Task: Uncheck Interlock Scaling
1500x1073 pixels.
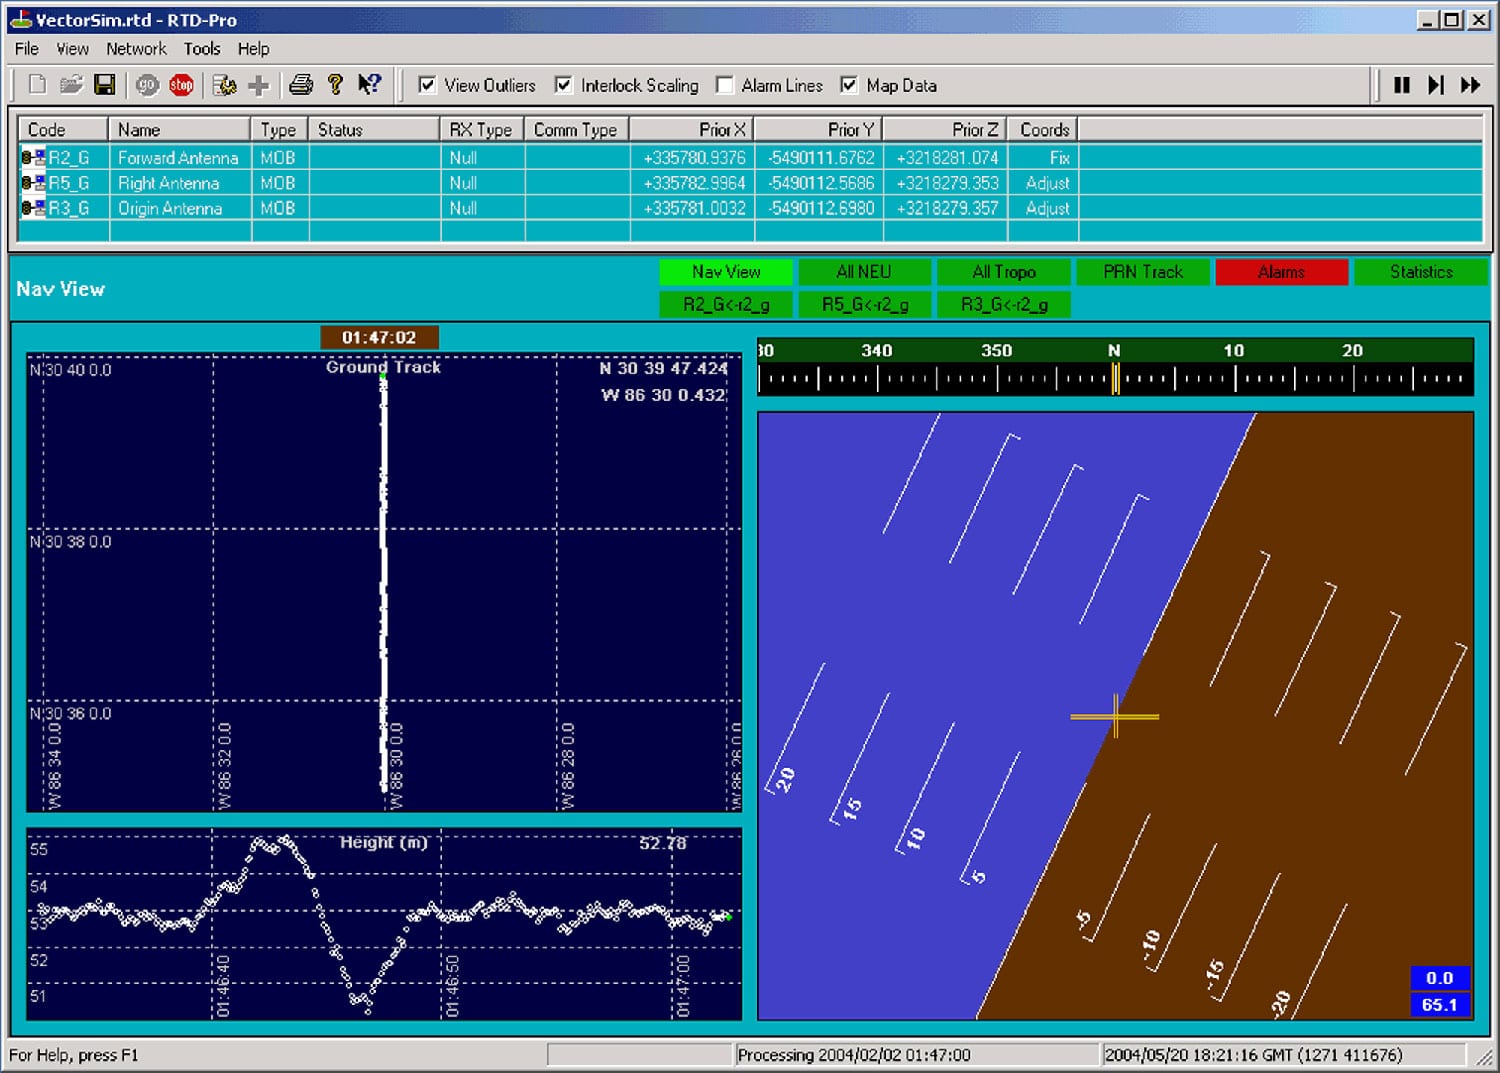Action: point(562,85)
